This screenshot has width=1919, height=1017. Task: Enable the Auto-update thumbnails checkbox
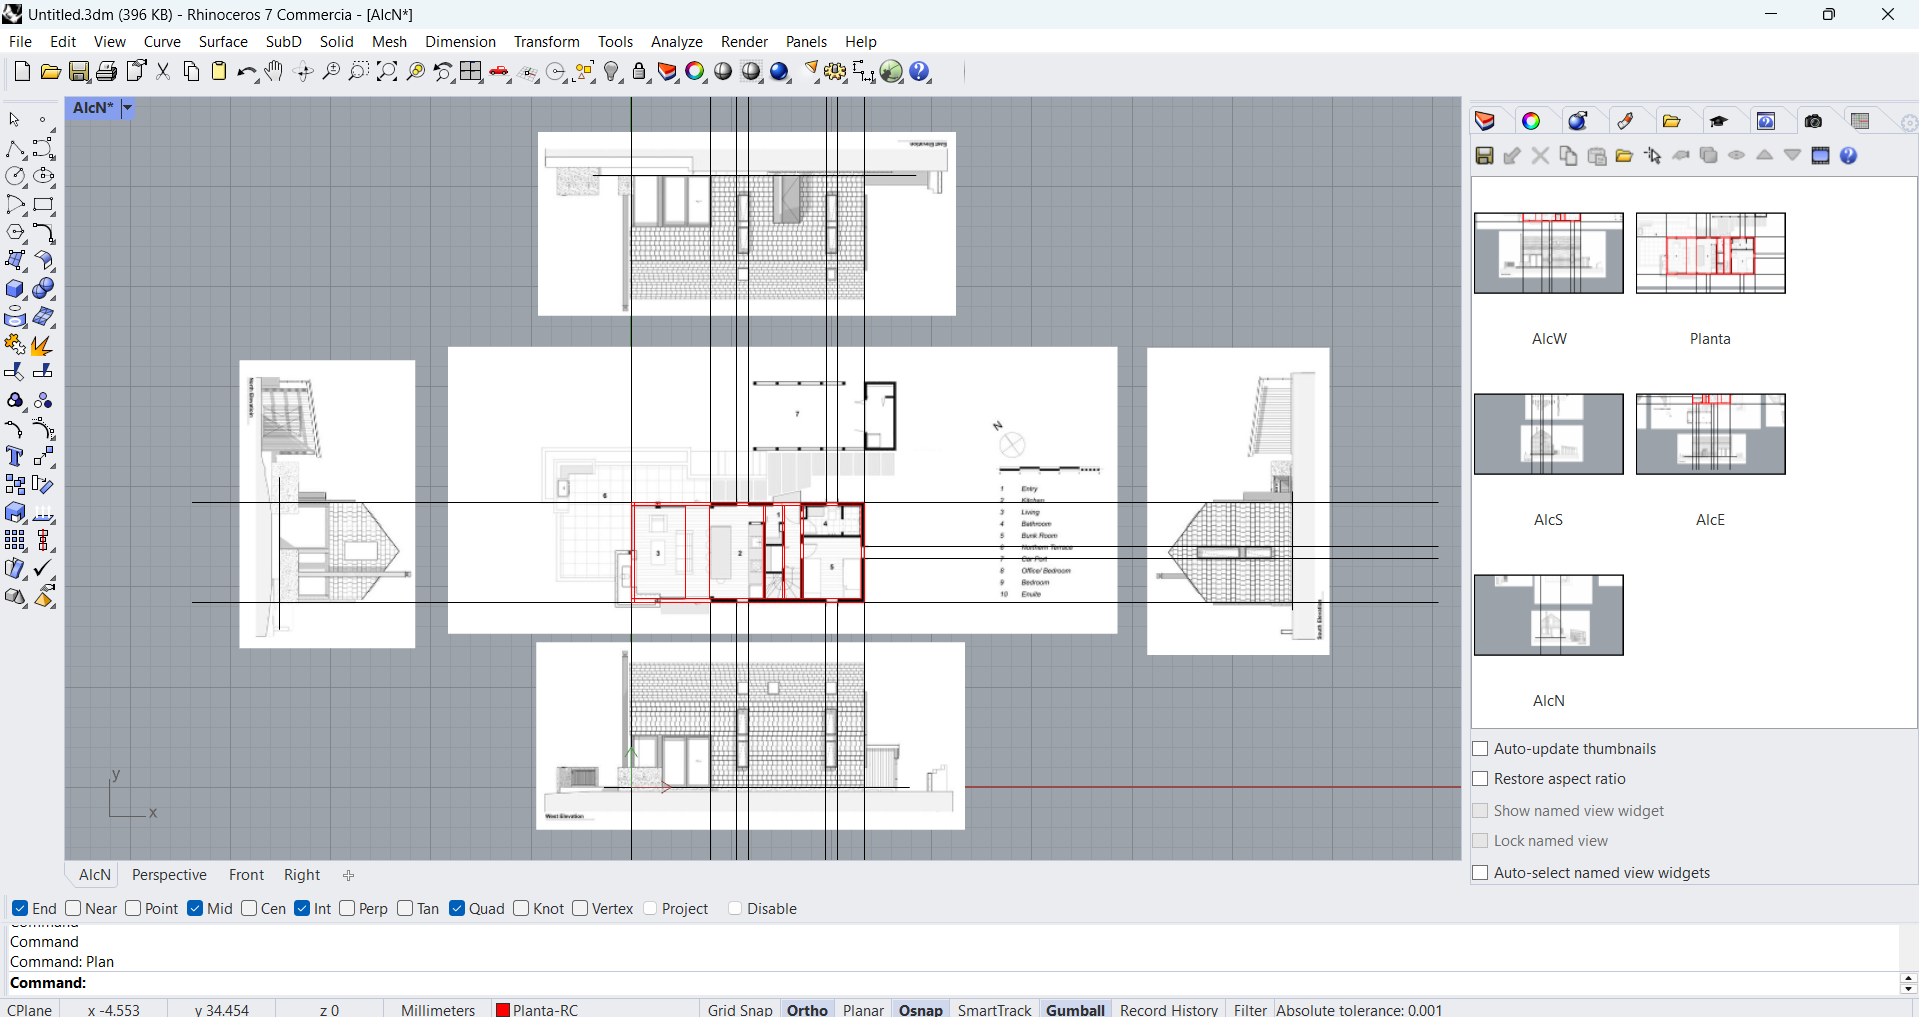pyautogui.click(x=1481, y=748)
